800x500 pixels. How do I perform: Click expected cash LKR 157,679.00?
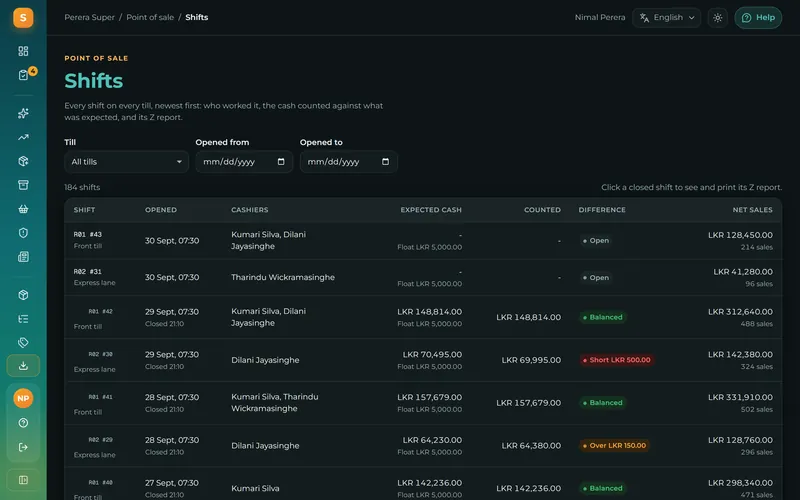430,397
